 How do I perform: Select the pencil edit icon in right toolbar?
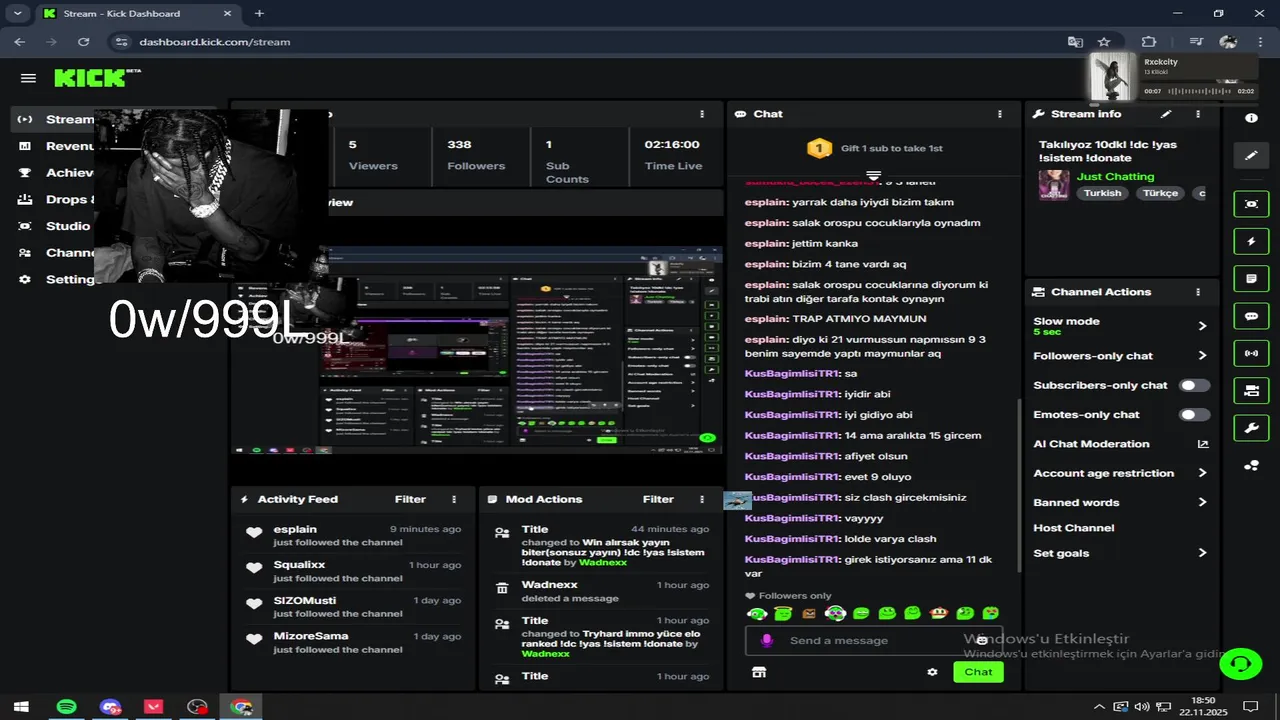1251,155
